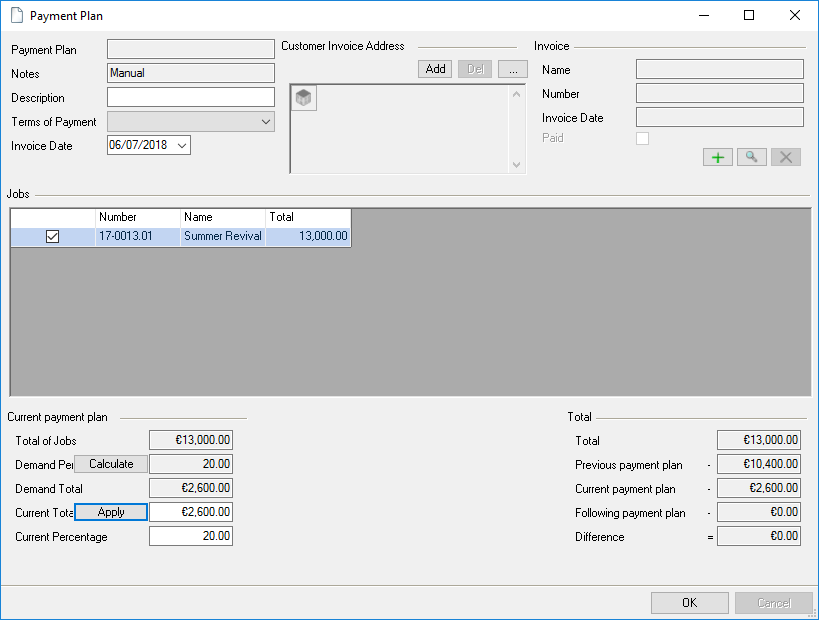
Task: Click the Description input field
Action: click(190, 98)
